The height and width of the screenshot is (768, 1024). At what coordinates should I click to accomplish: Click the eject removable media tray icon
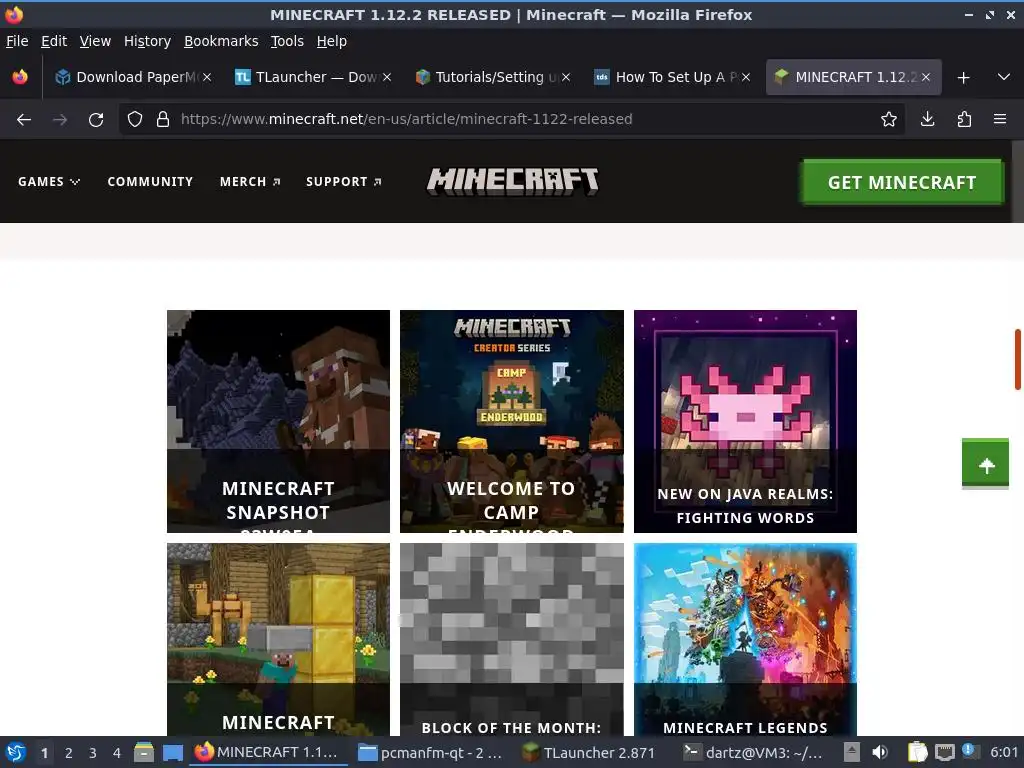click(852, 752)
